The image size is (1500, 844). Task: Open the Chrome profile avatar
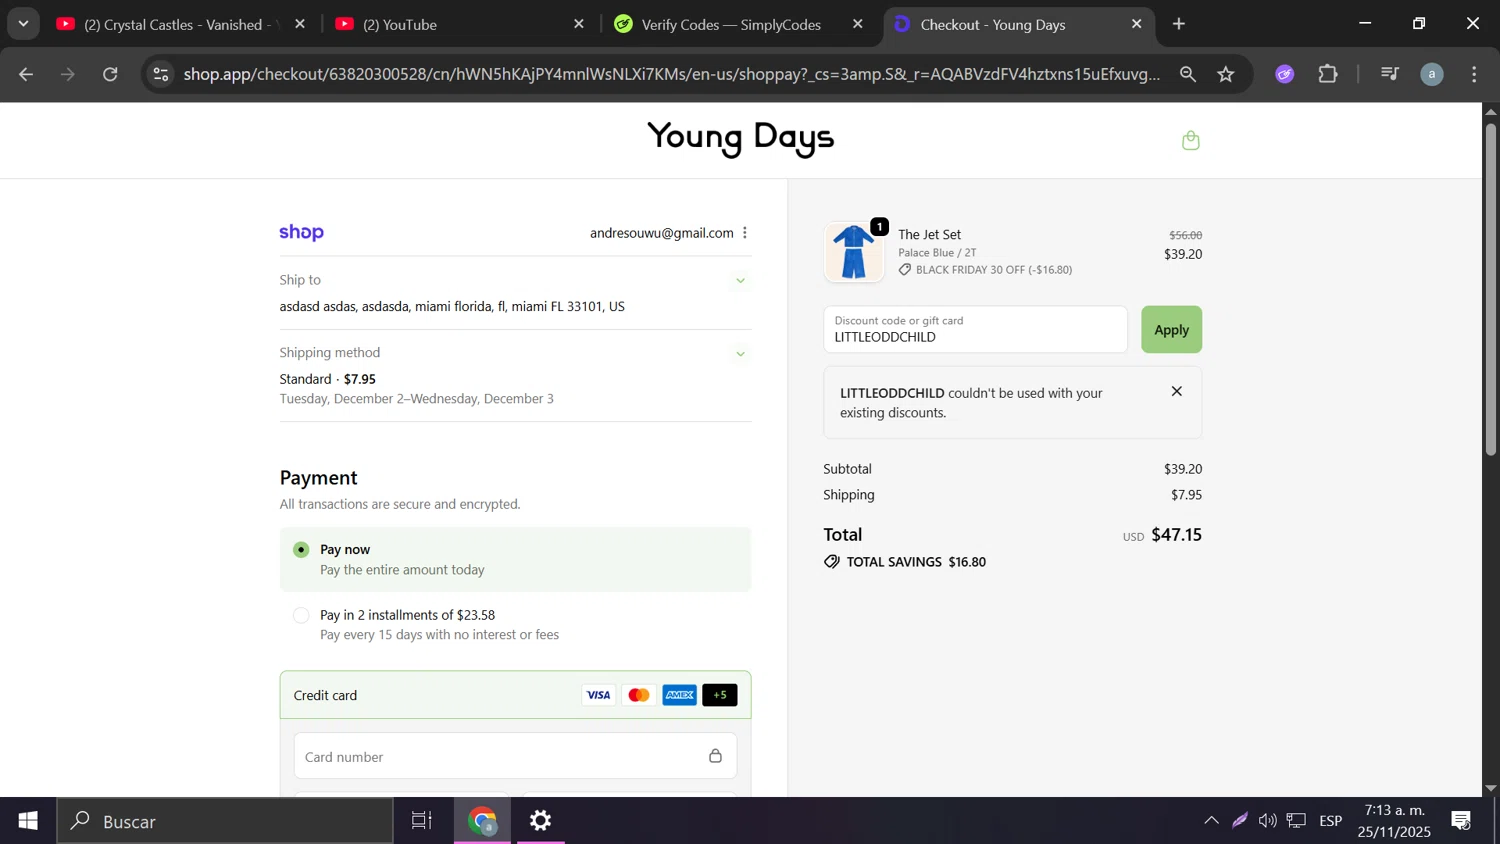tap(1432, 74)
